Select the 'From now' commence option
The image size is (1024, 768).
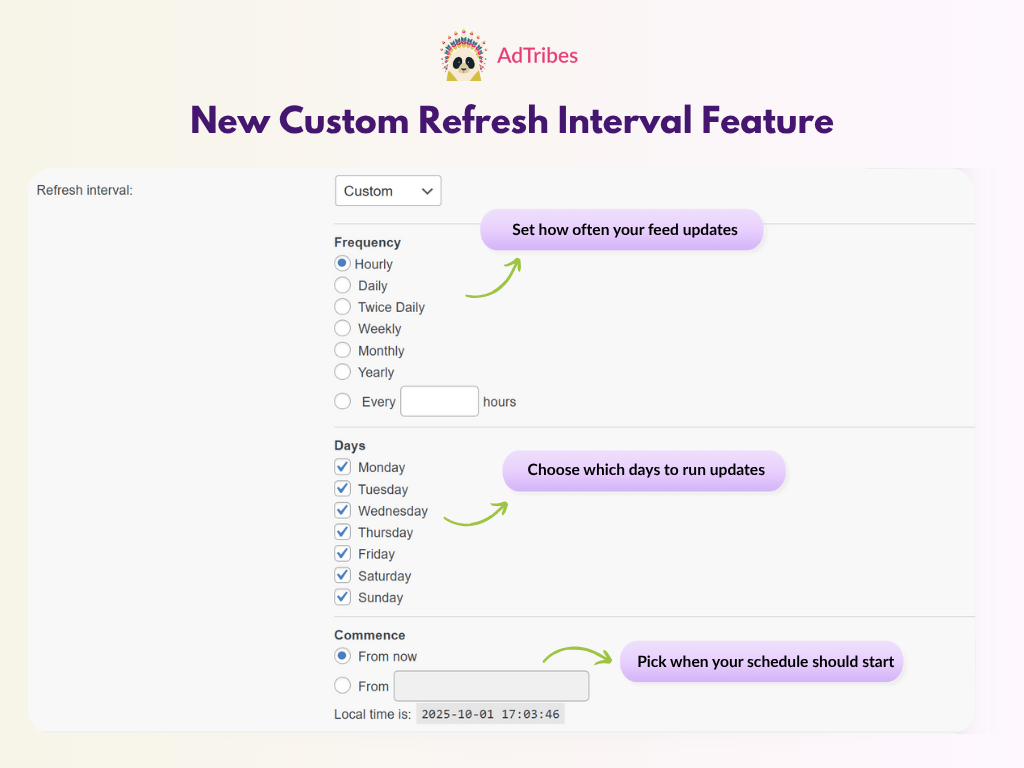pyautogui.click(x=343, y=656)
